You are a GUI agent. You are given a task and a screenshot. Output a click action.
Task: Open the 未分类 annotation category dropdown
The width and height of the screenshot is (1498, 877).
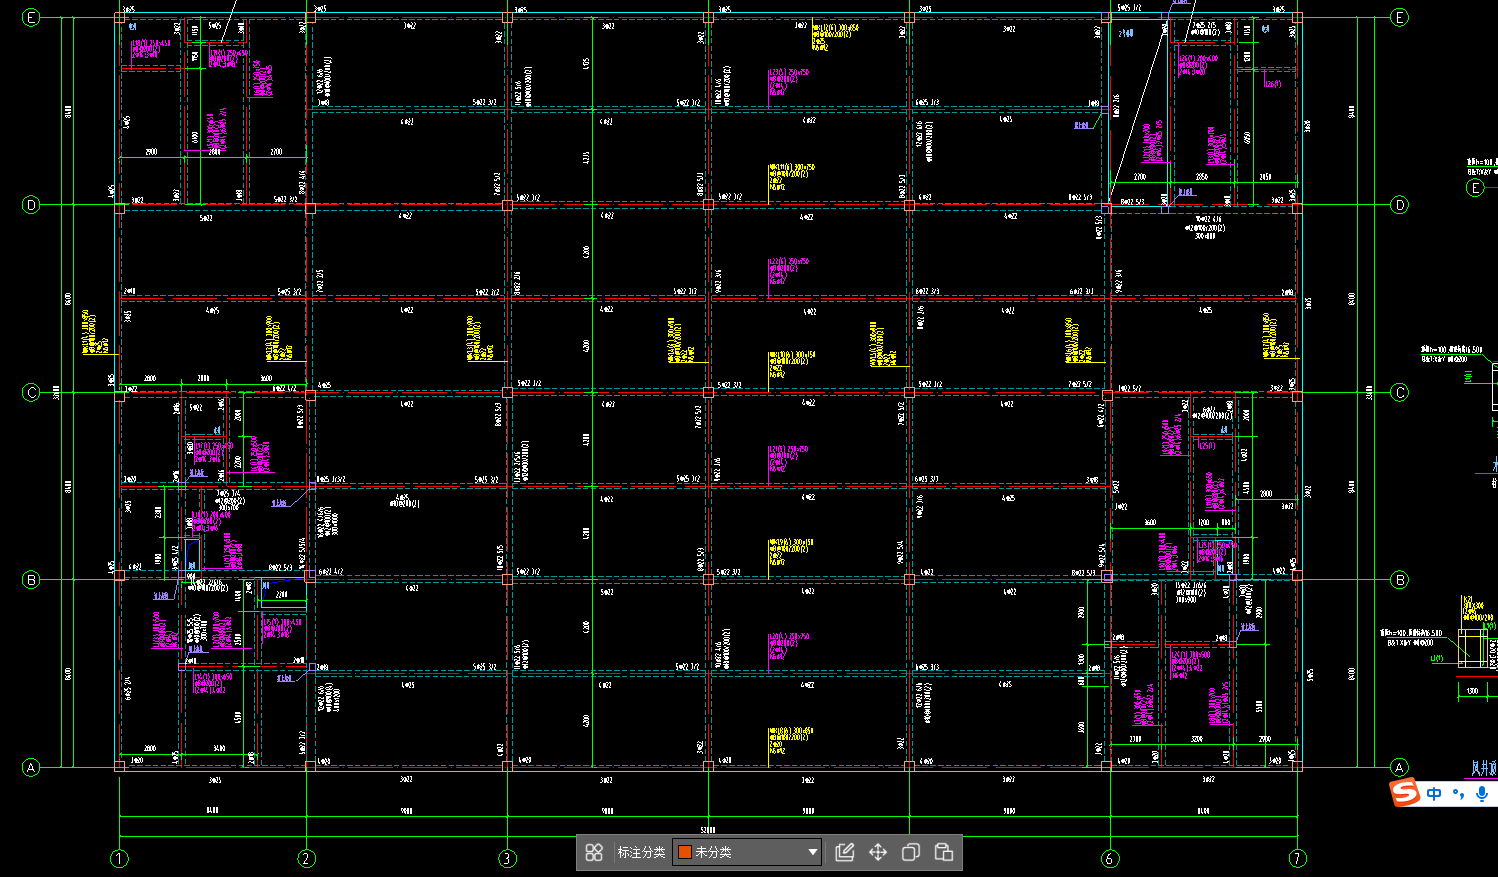[x=747, y=852]
